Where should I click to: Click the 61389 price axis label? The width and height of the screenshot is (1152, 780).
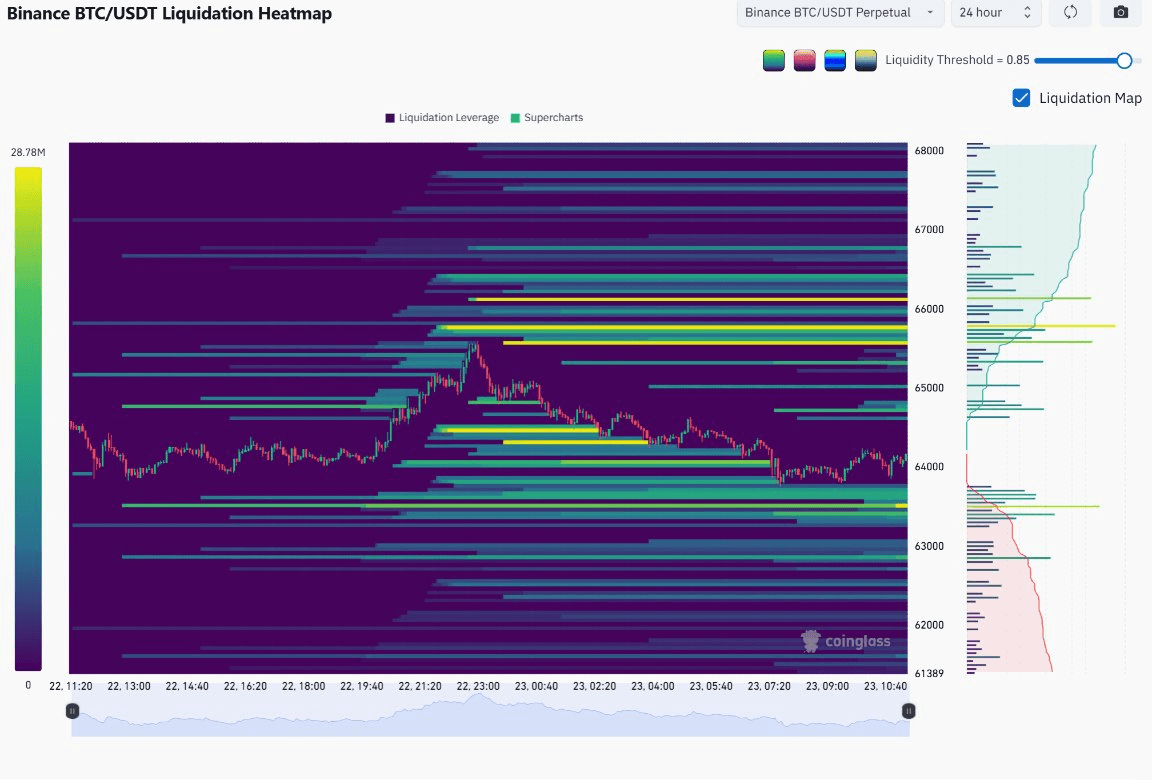point(929,673)
